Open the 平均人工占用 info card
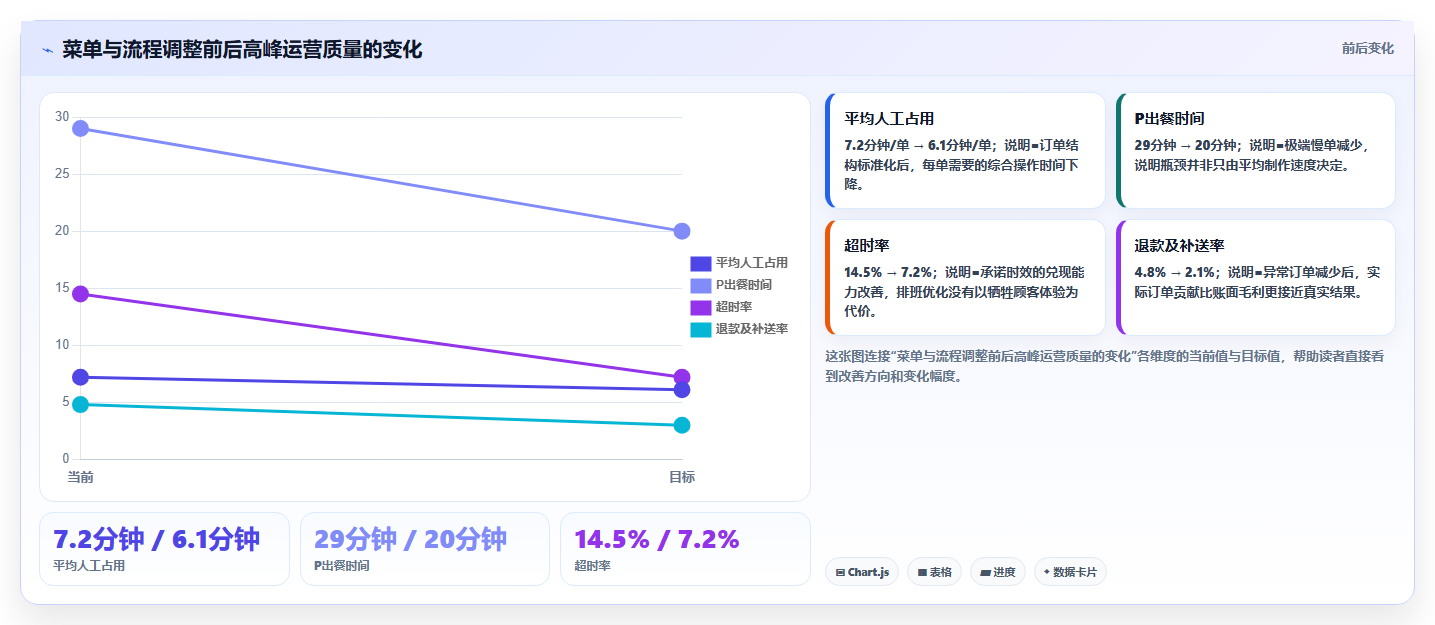Screen dimensions: 1435x625 pyautogui.click(x=965, y=150)
